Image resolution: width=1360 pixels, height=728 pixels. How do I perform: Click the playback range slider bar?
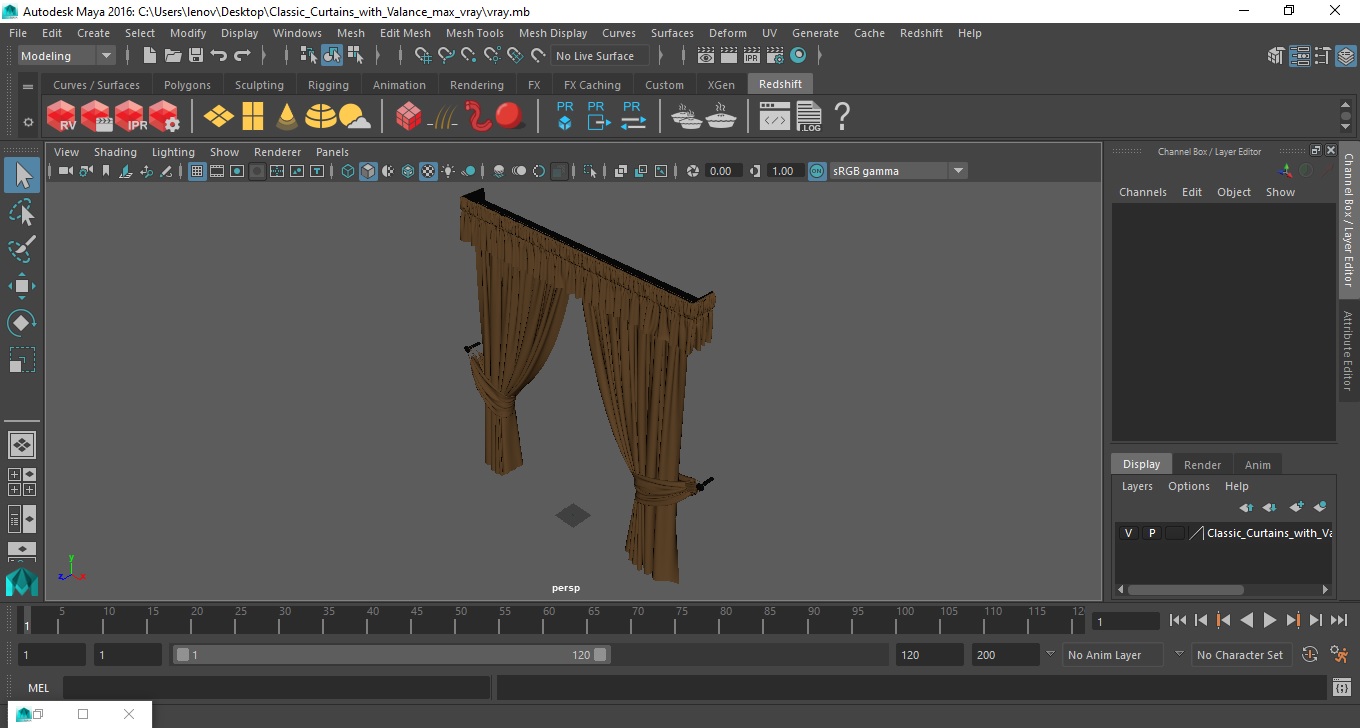(x=391, y=655)
